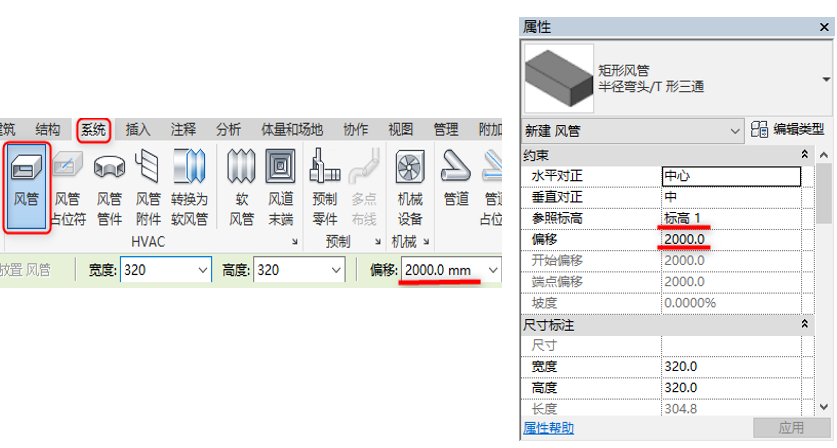The height and width of the screenshot is (448, 837).
Task: Place a 风道末端 air terminal
Action: click(x=280, y=187)
